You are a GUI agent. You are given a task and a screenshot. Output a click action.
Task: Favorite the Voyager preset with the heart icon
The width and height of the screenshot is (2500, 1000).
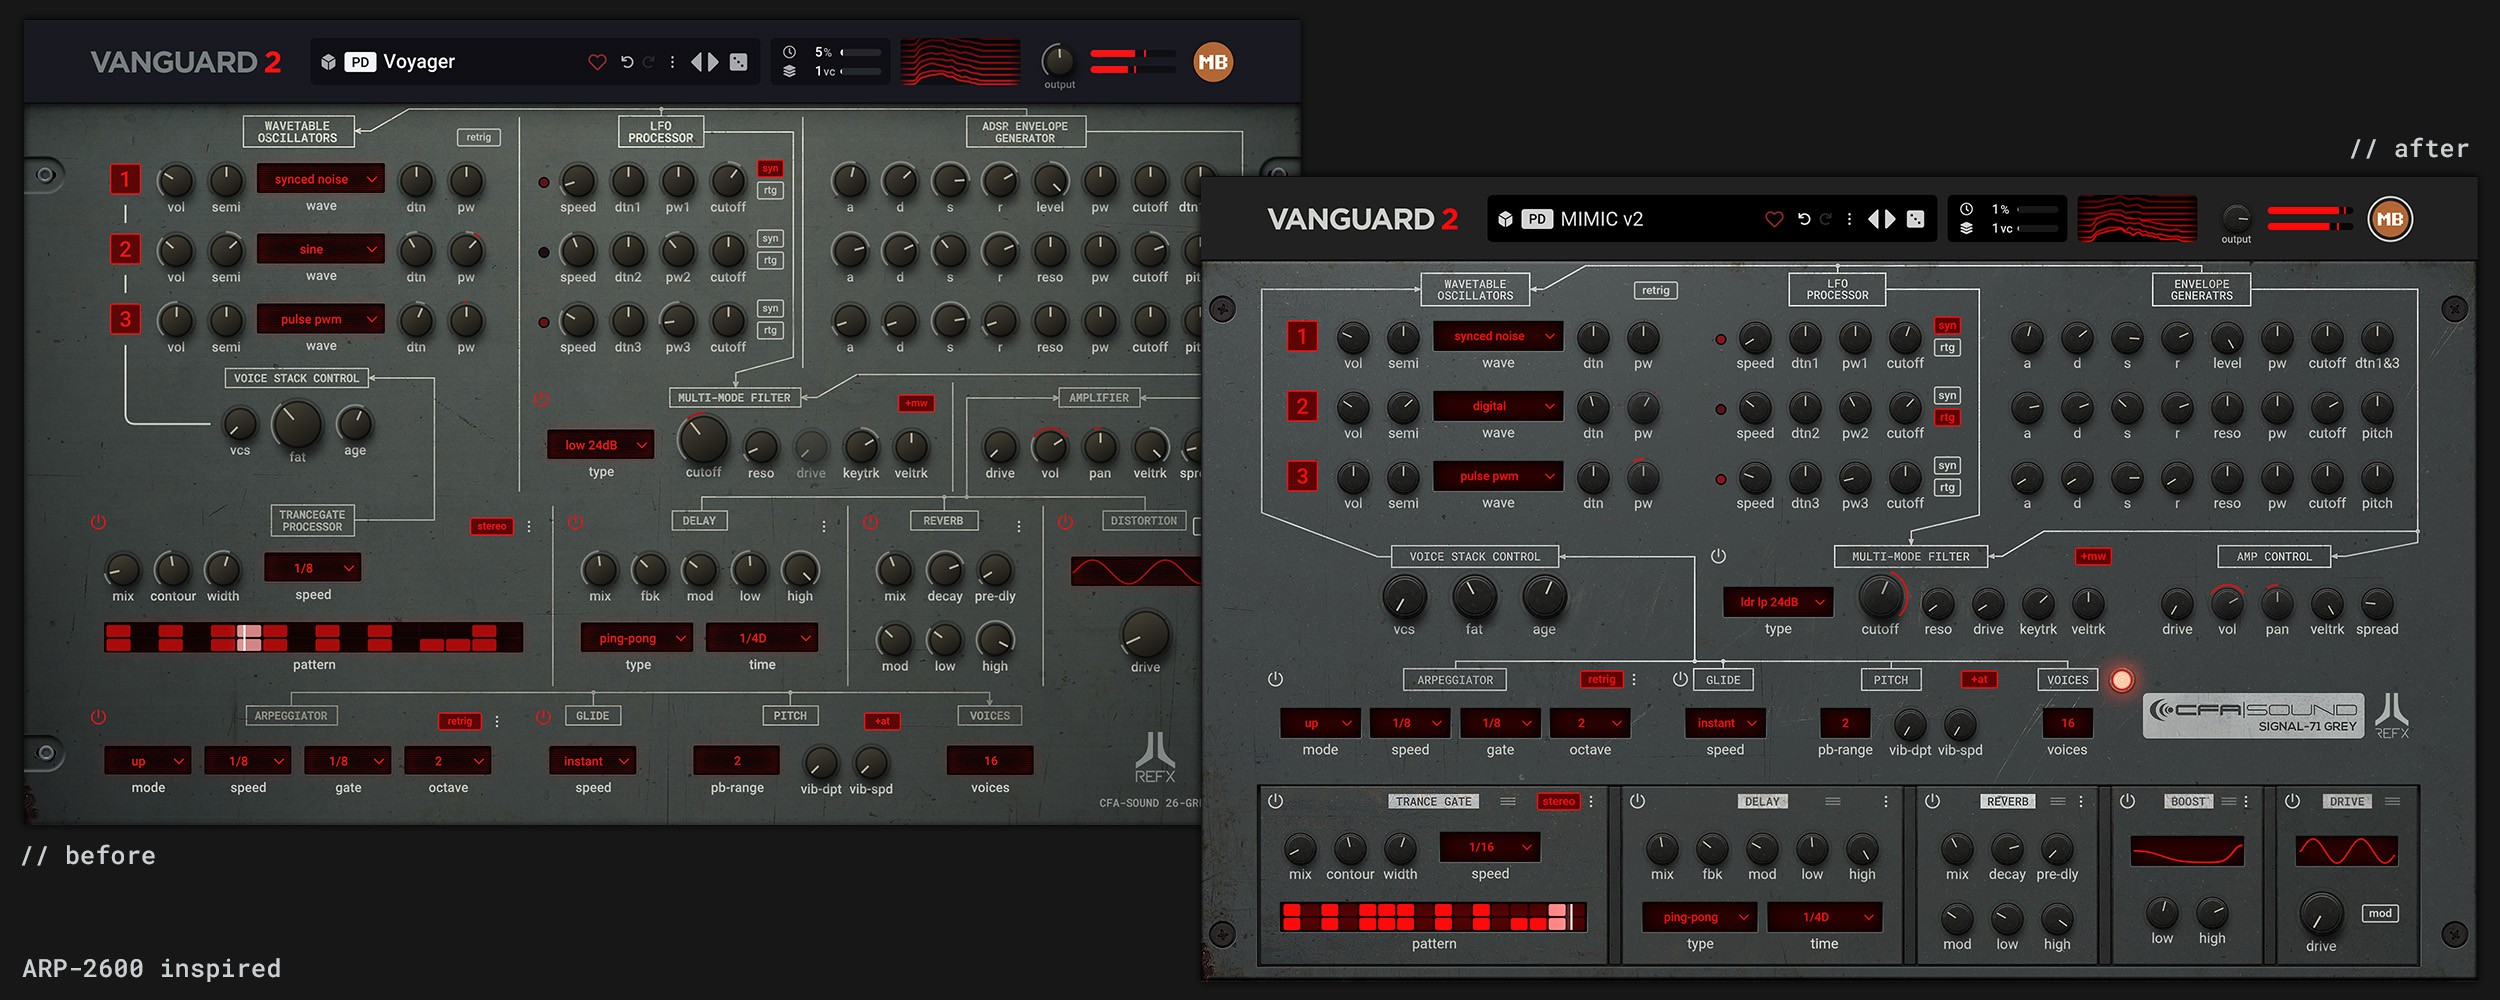point(597,62)
